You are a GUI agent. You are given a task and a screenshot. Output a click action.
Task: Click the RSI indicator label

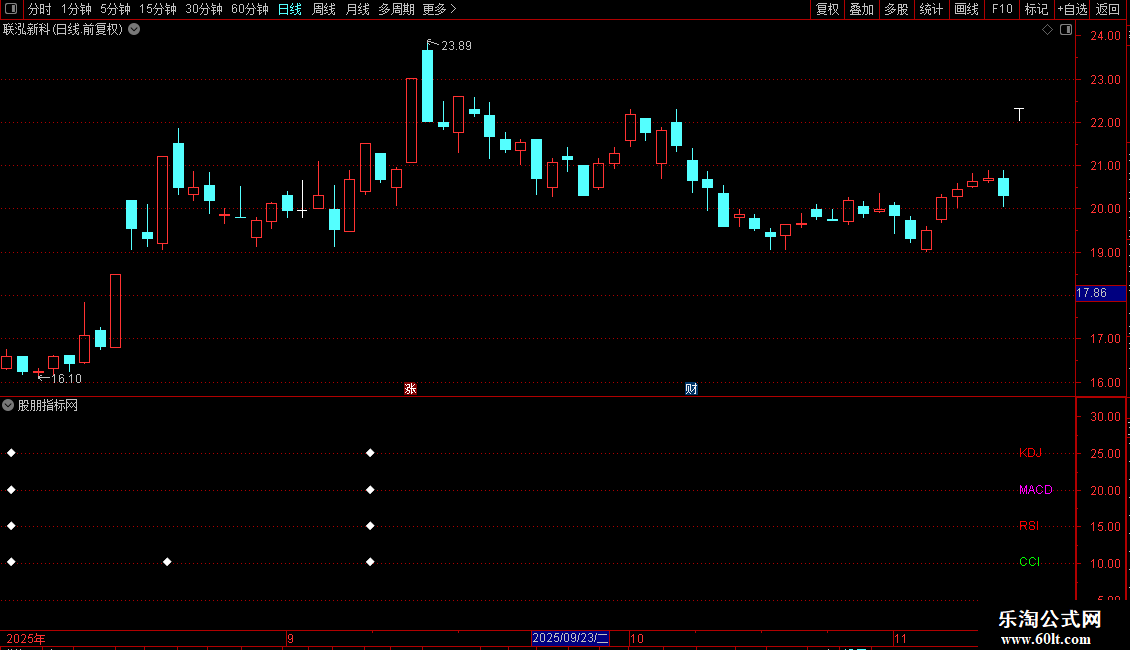[1029, 526]
